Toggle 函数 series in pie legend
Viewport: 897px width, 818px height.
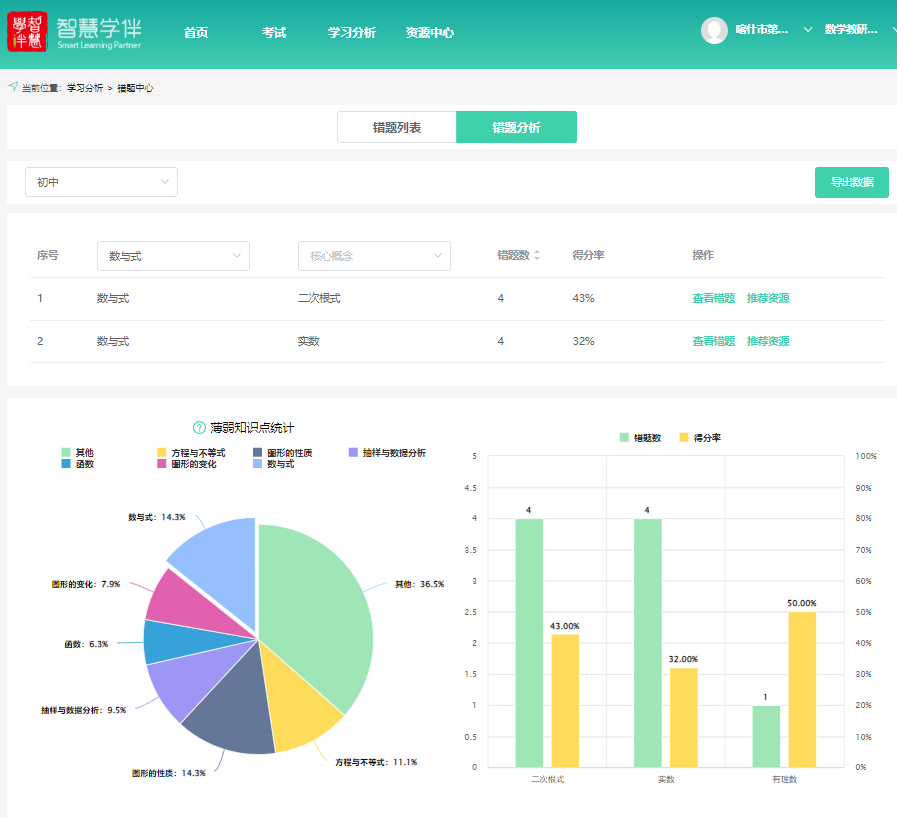coord(77,464)
